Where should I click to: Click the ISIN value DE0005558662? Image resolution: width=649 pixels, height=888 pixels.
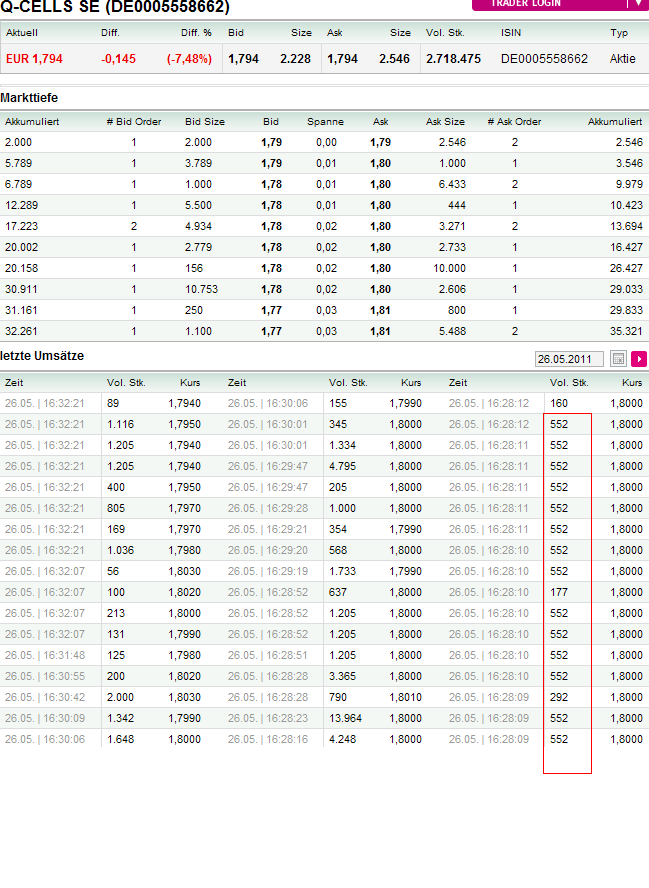(544, 59)
